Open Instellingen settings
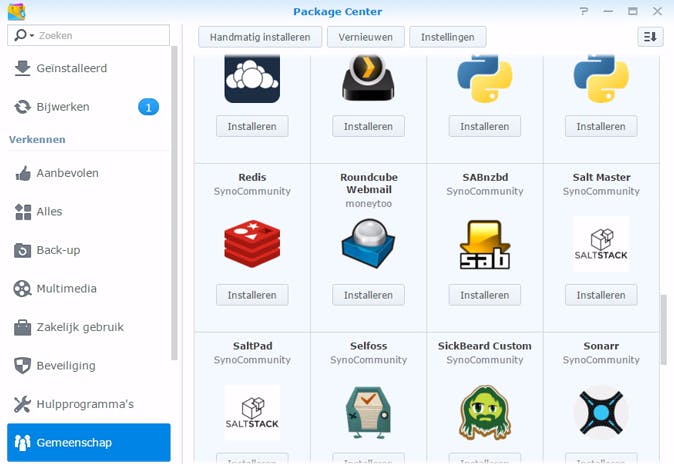 [x=447, y=37]
